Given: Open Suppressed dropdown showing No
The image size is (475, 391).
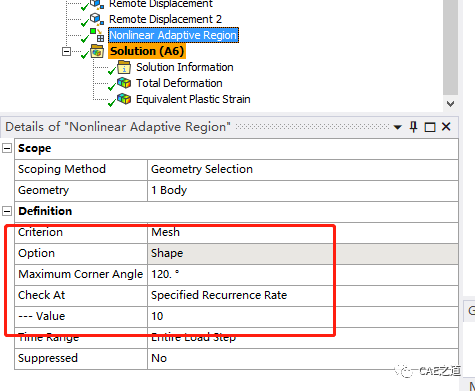Looking at the screenshot, I should [x=303, y=359].
